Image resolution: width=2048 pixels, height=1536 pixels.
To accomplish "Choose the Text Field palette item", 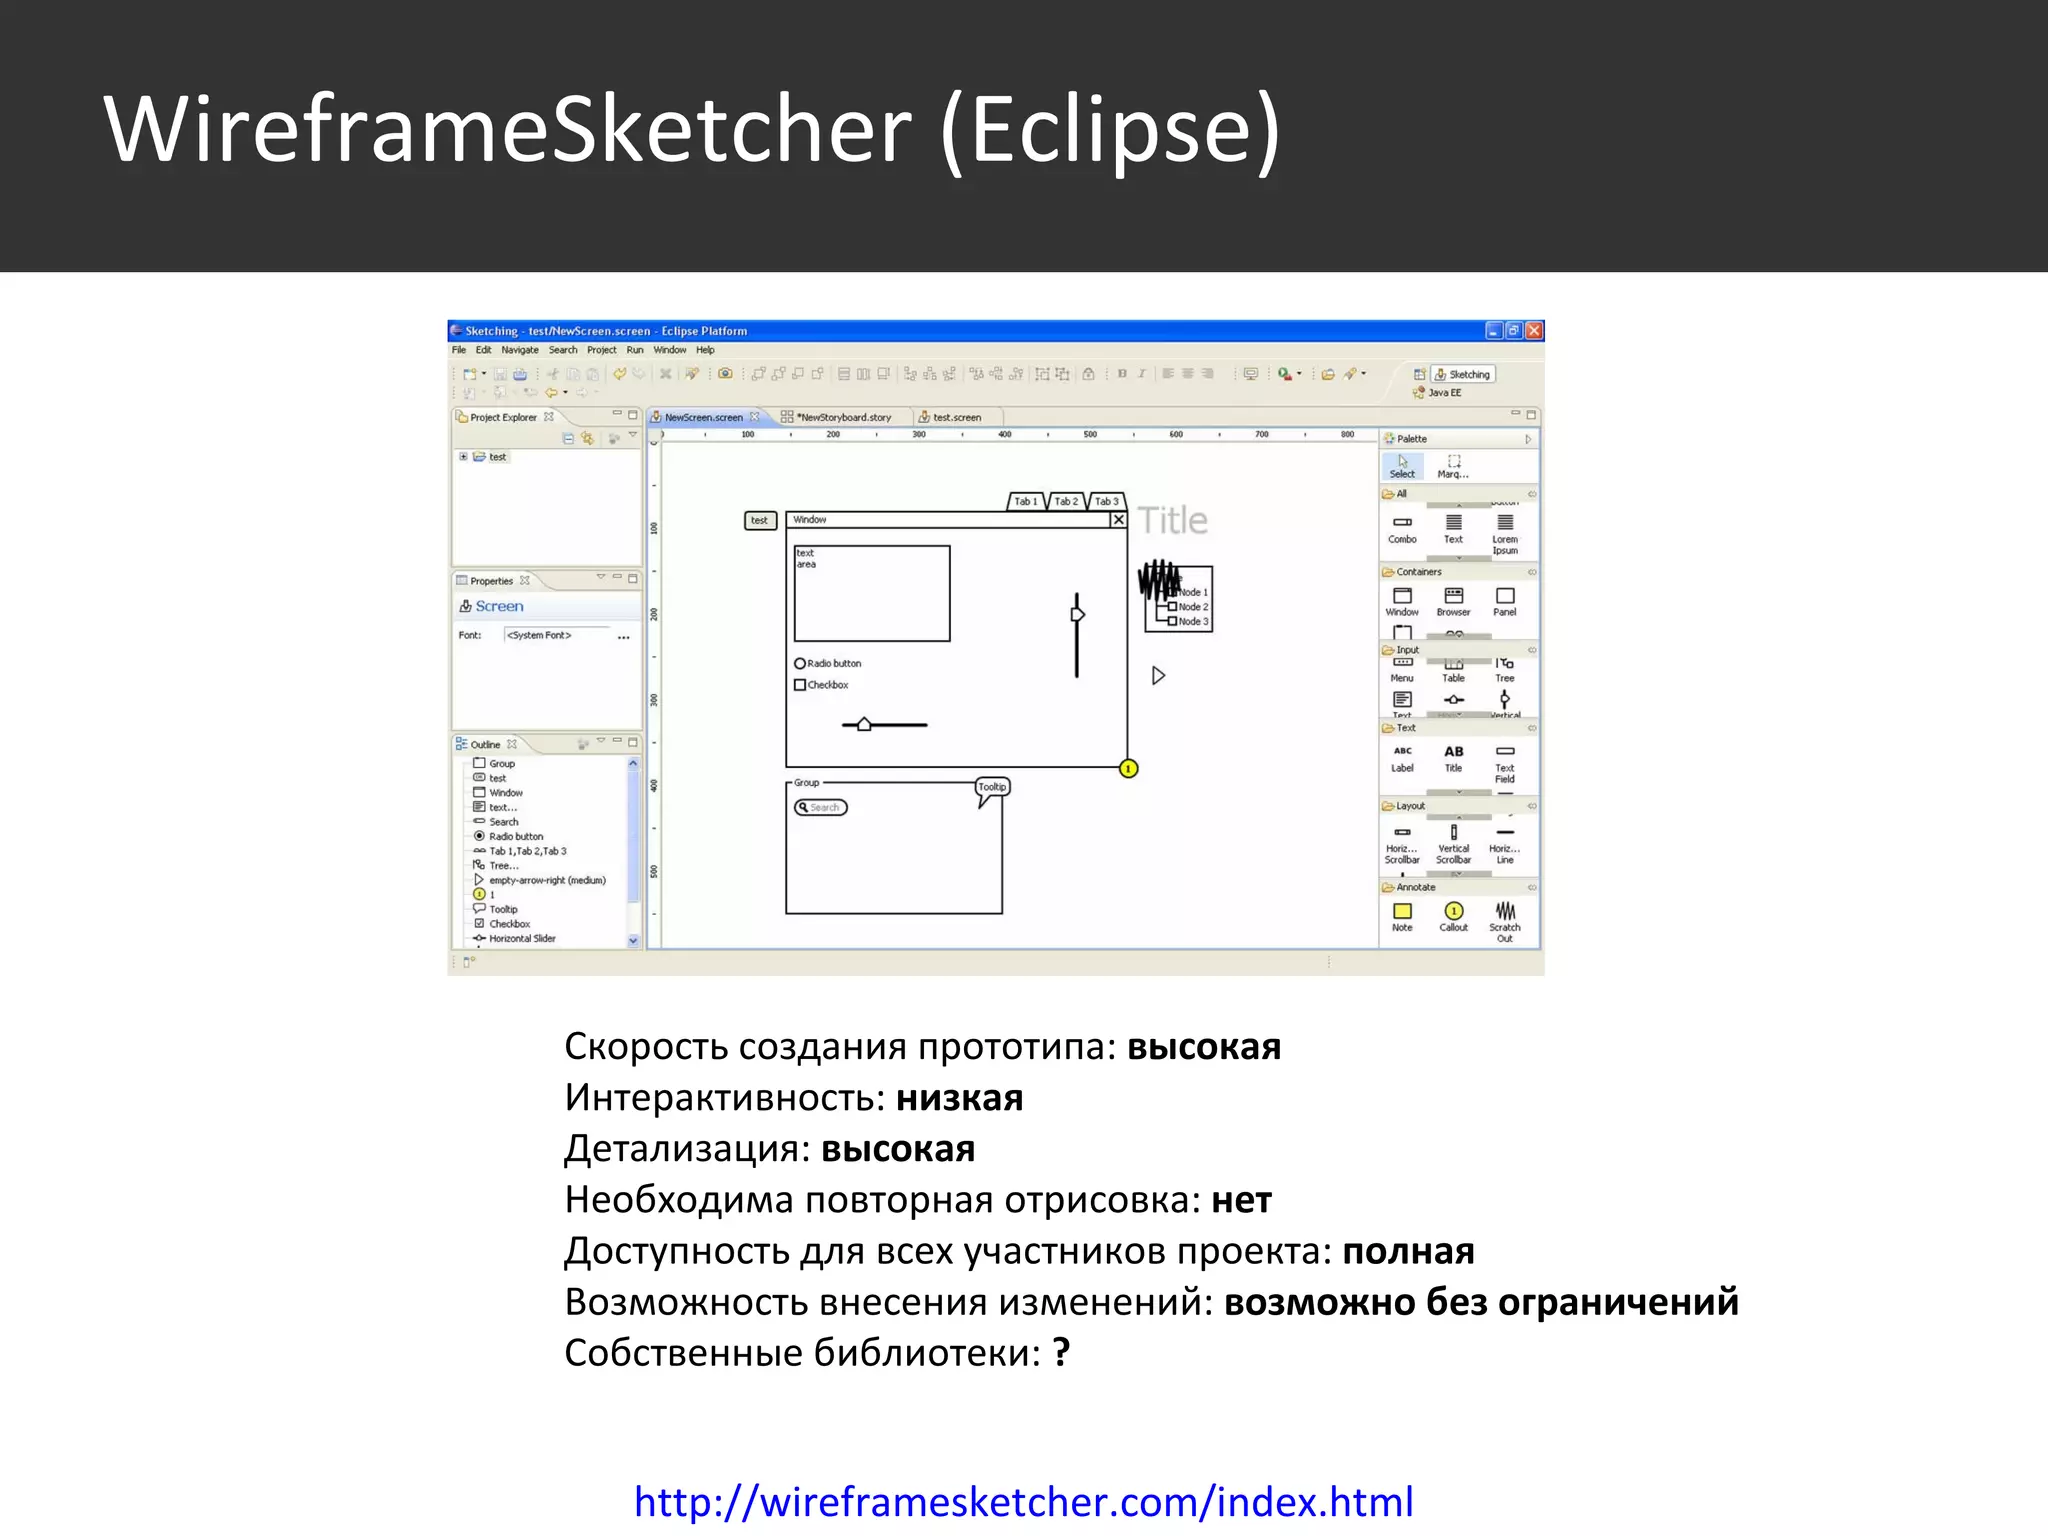I will coord(1504,764).
